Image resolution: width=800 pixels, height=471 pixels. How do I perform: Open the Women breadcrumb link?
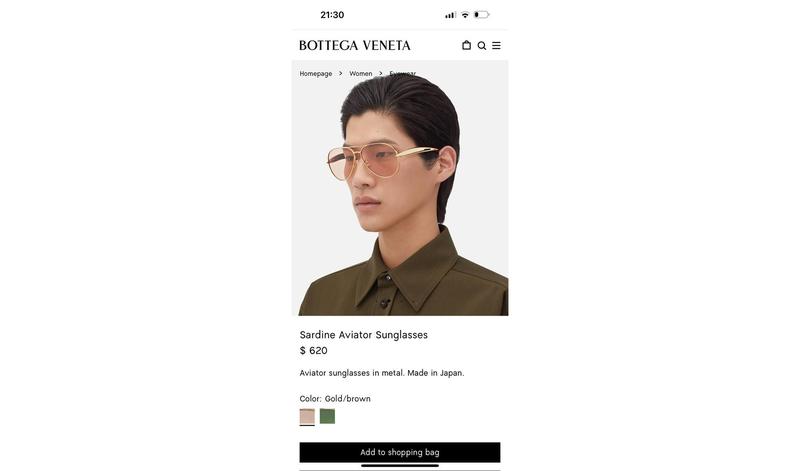[361, 73]
